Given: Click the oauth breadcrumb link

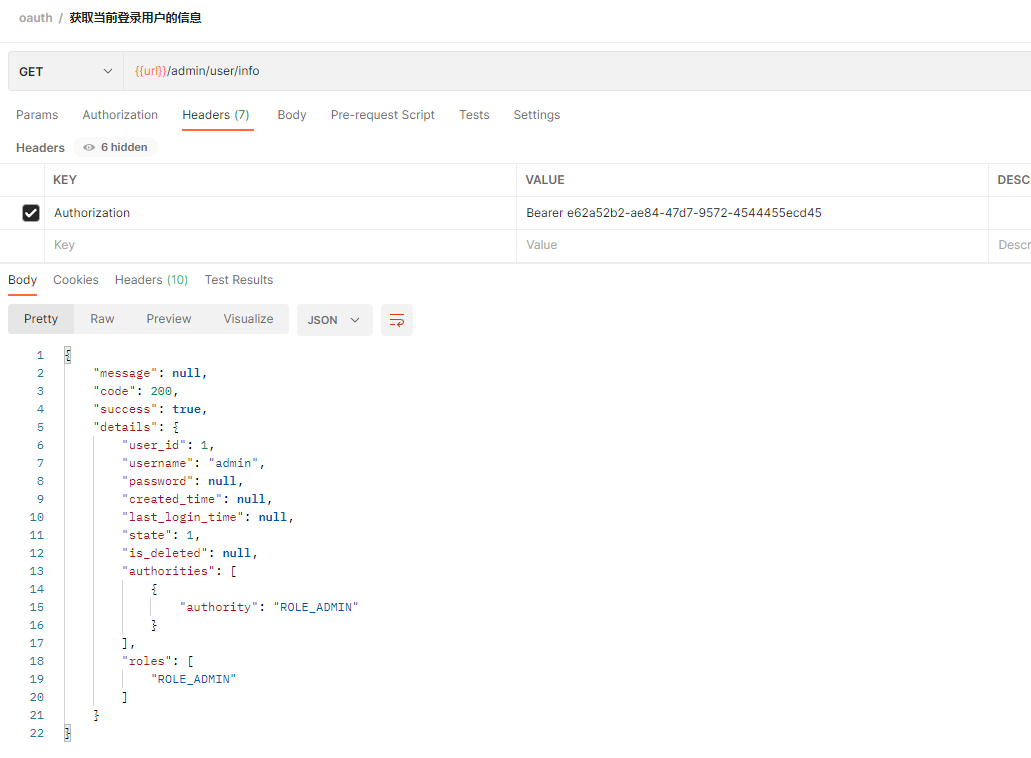Looking at the screenshot, I should (35, 18).
